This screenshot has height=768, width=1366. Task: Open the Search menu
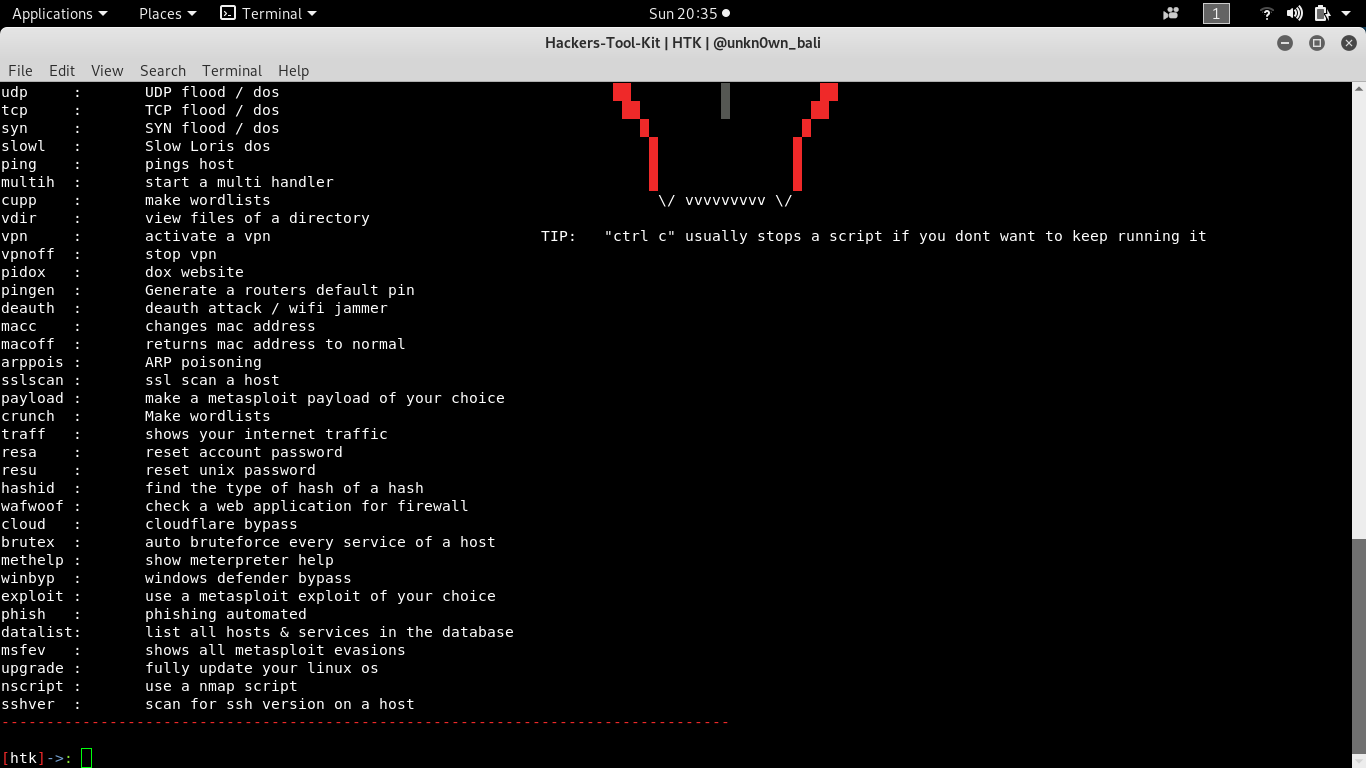point(163,70)
